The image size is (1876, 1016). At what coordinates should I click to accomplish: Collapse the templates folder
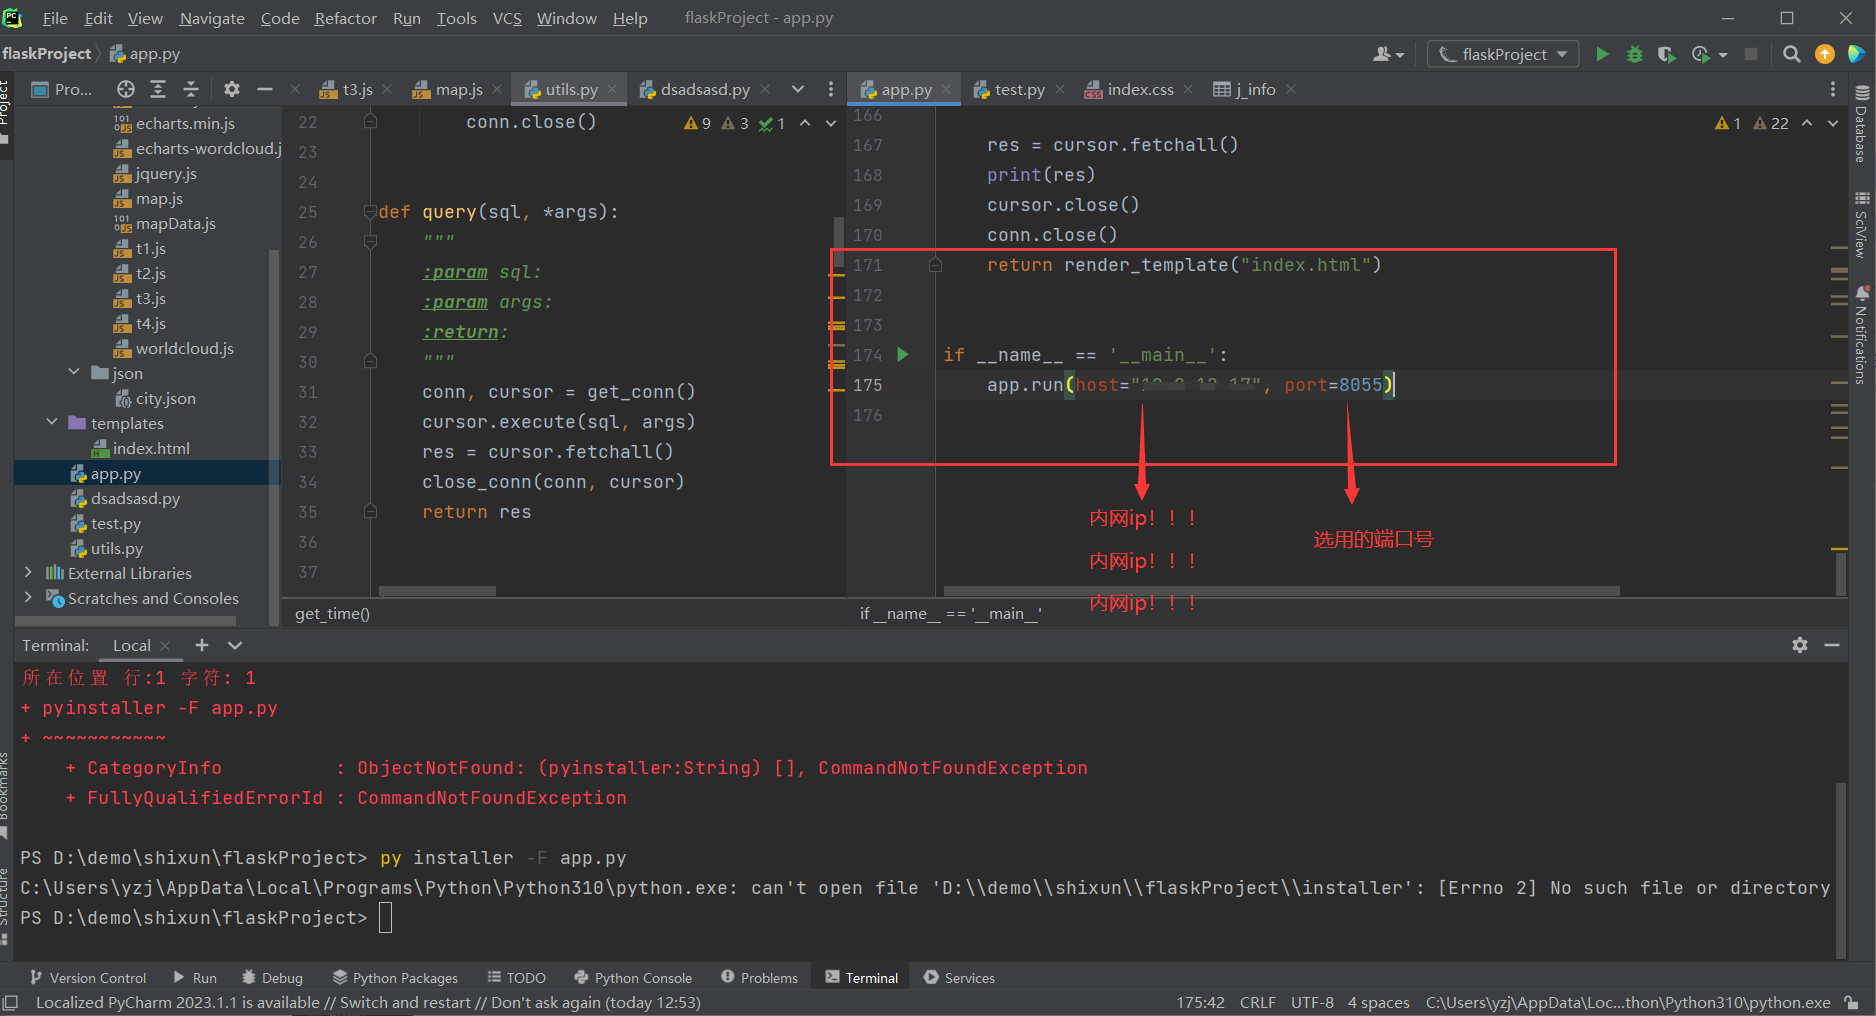pos(52,423)
